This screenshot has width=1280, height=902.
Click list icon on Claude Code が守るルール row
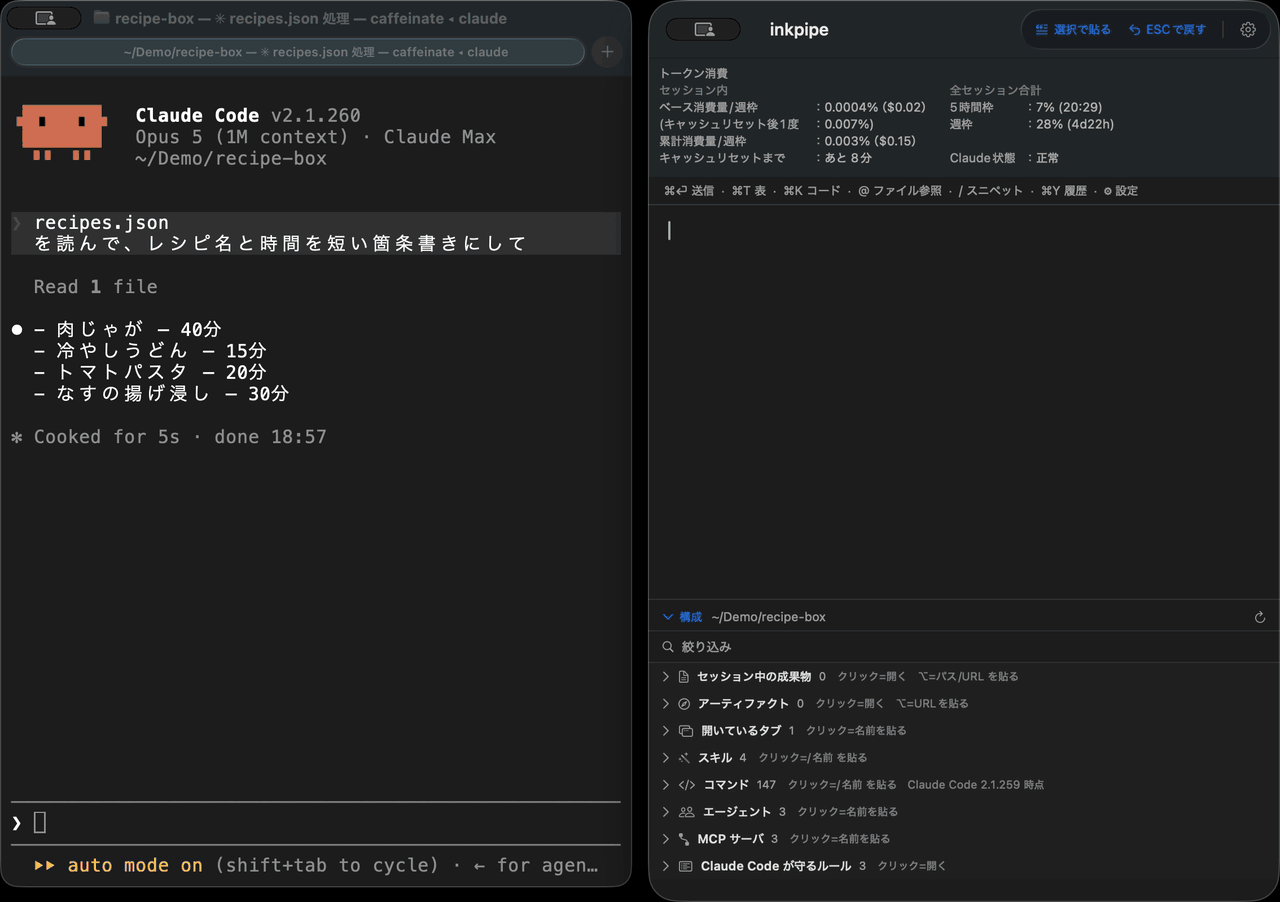686,866
